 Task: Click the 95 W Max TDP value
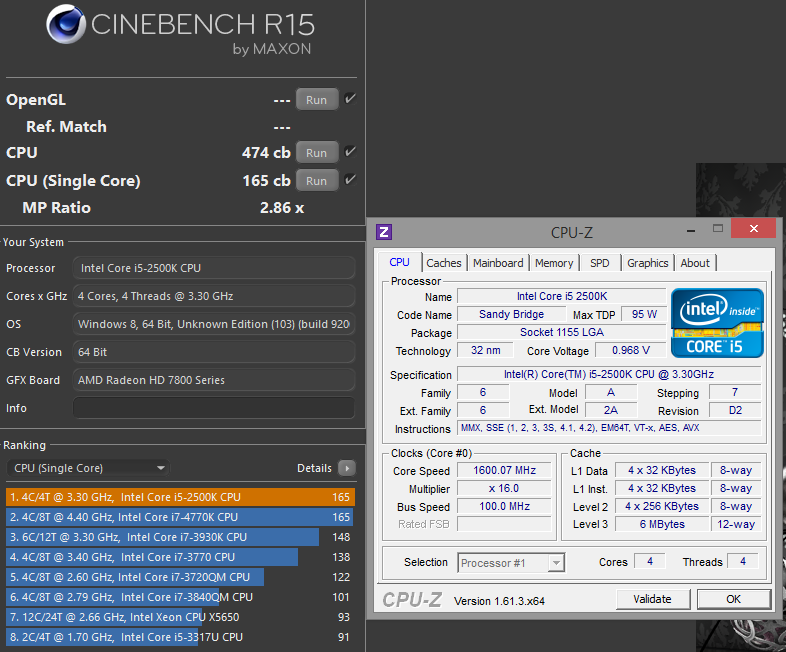pos(644,314)
